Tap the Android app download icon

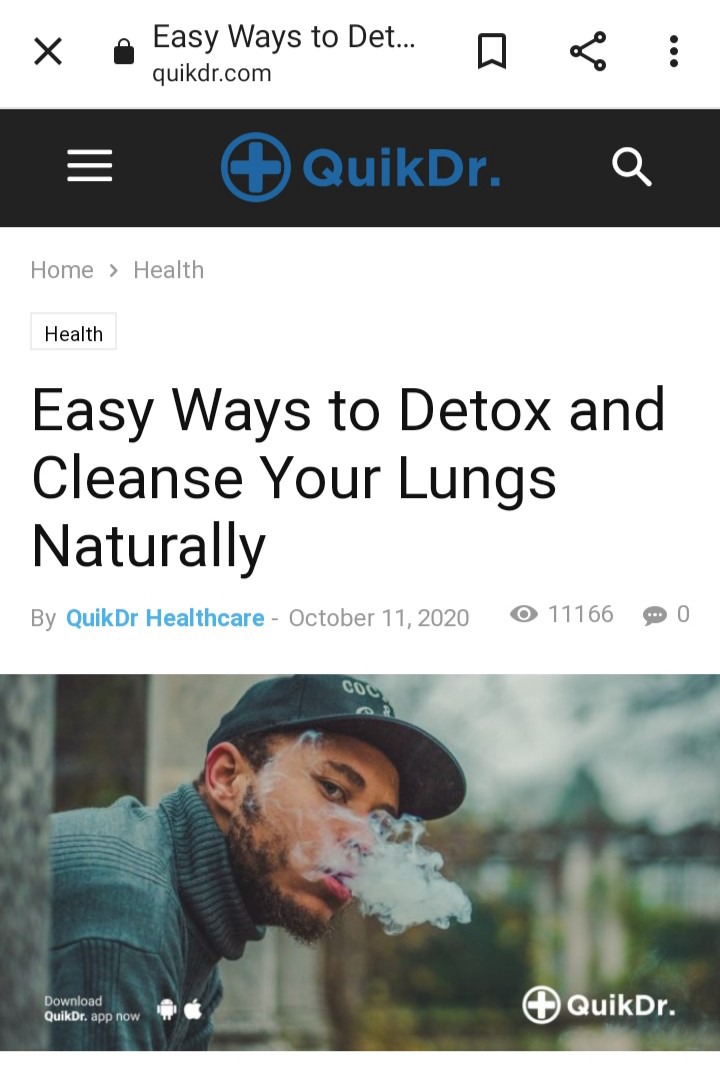click(x=166, y=1009)
